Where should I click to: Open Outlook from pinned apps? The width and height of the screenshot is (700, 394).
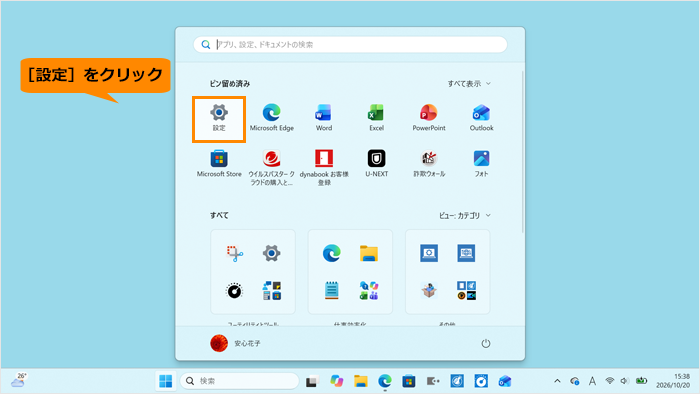click(481, 118)
